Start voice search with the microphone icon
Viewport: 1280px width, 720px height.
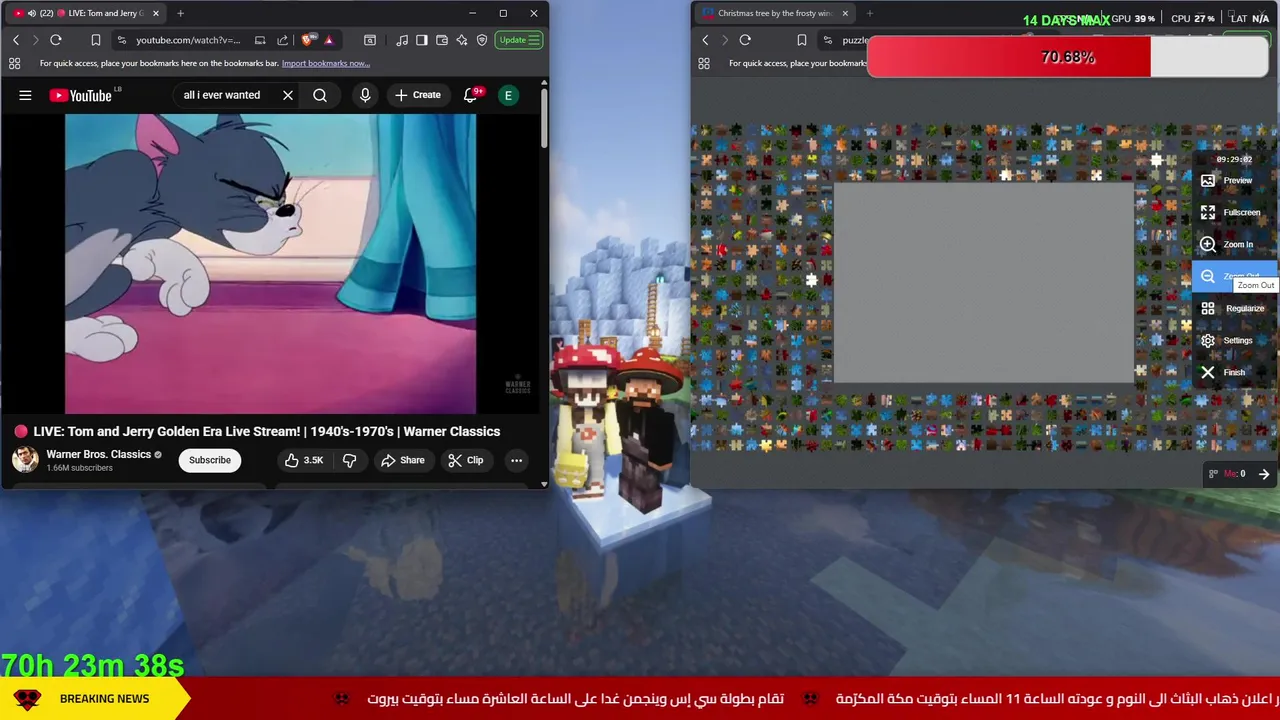pos(365,95)
